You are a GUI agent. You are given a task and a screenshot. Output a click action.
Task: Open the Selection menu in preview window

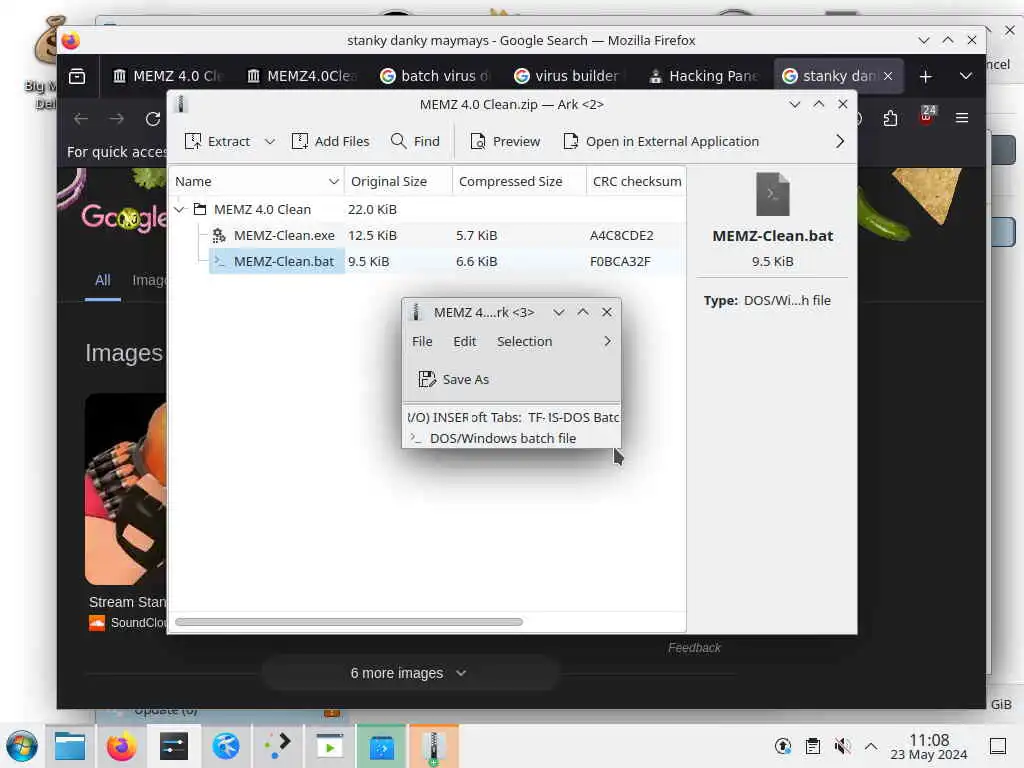[x=524, y=342]
